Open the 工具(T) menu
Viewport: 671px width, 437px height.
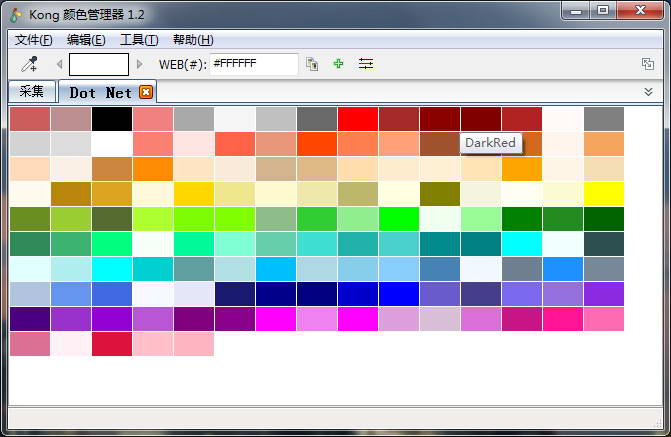click(x=139, y=40)
